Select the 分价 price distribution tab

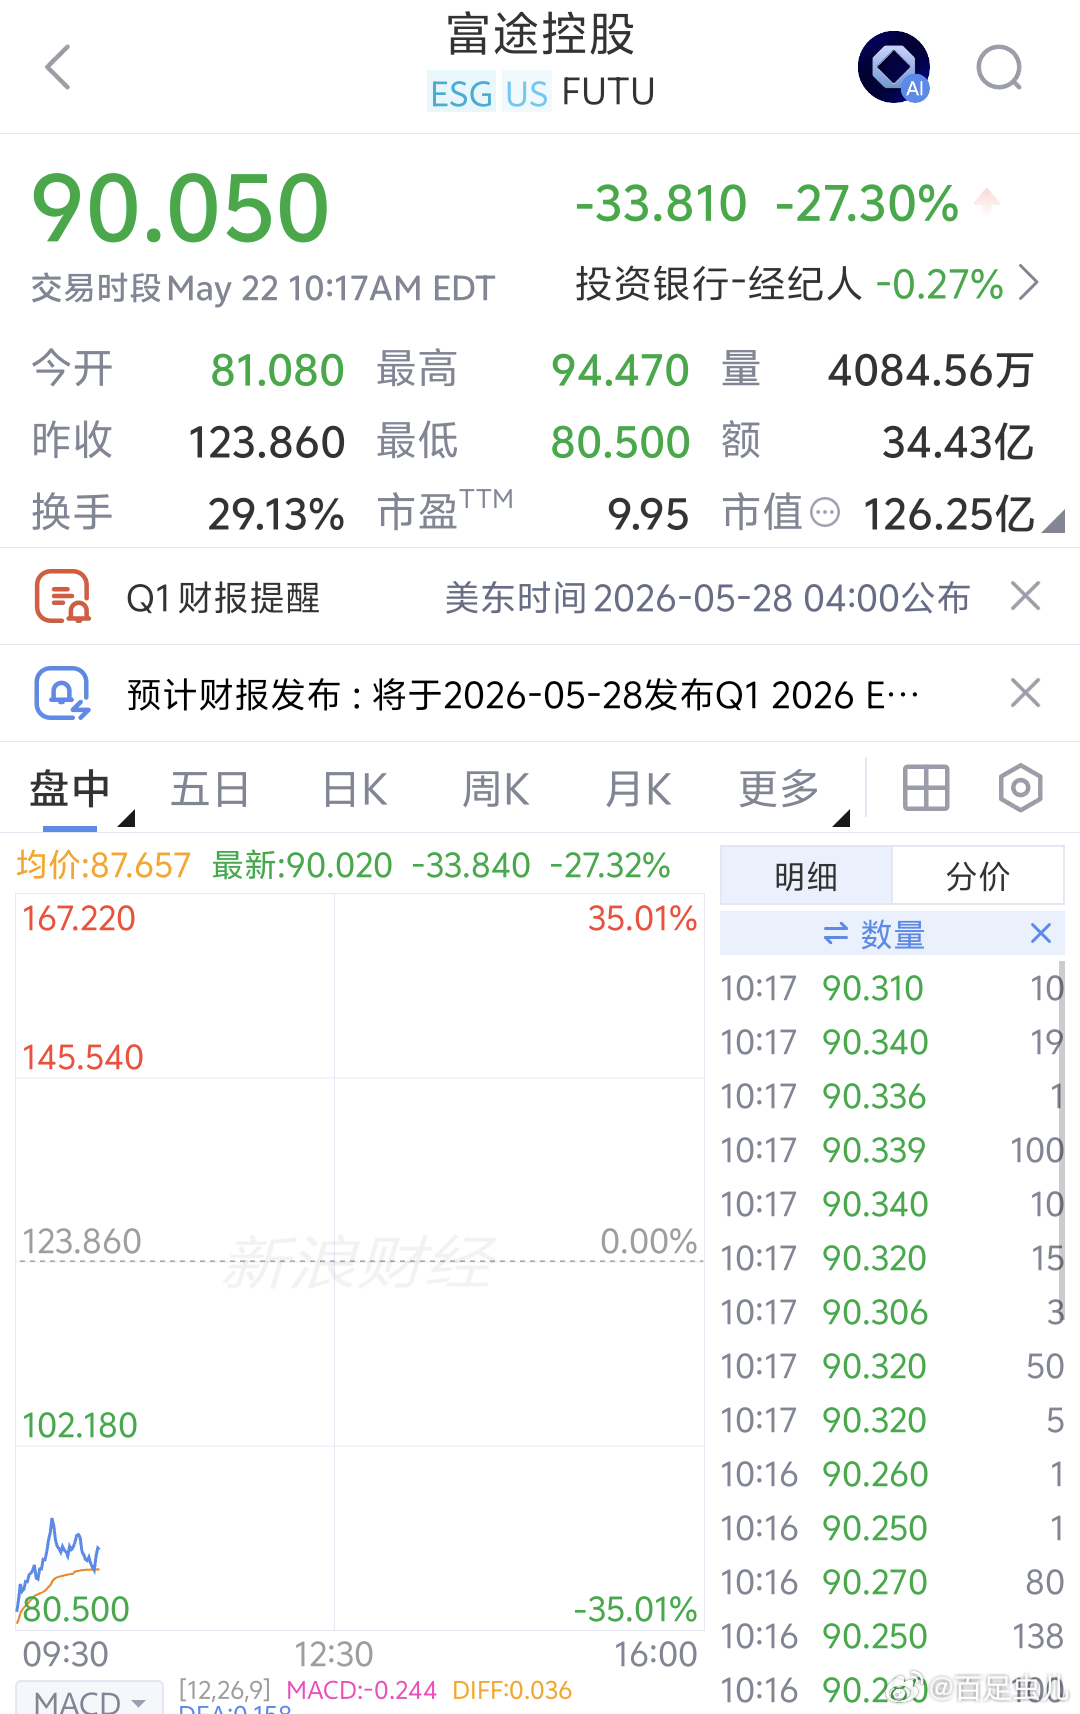coord(978,876)
